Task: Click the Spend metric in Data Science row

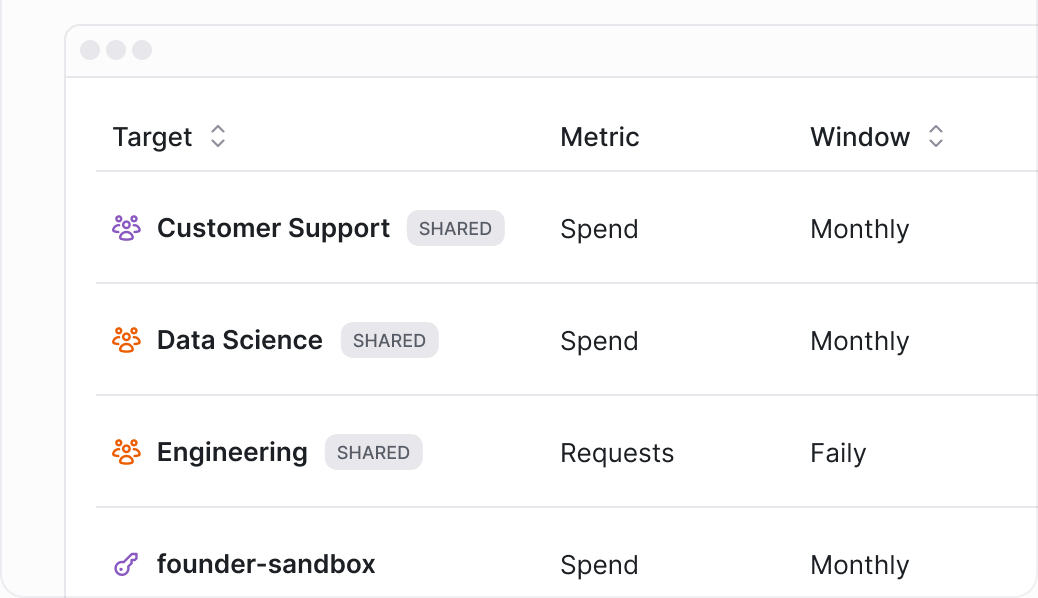Action: [x=599, y=341]
